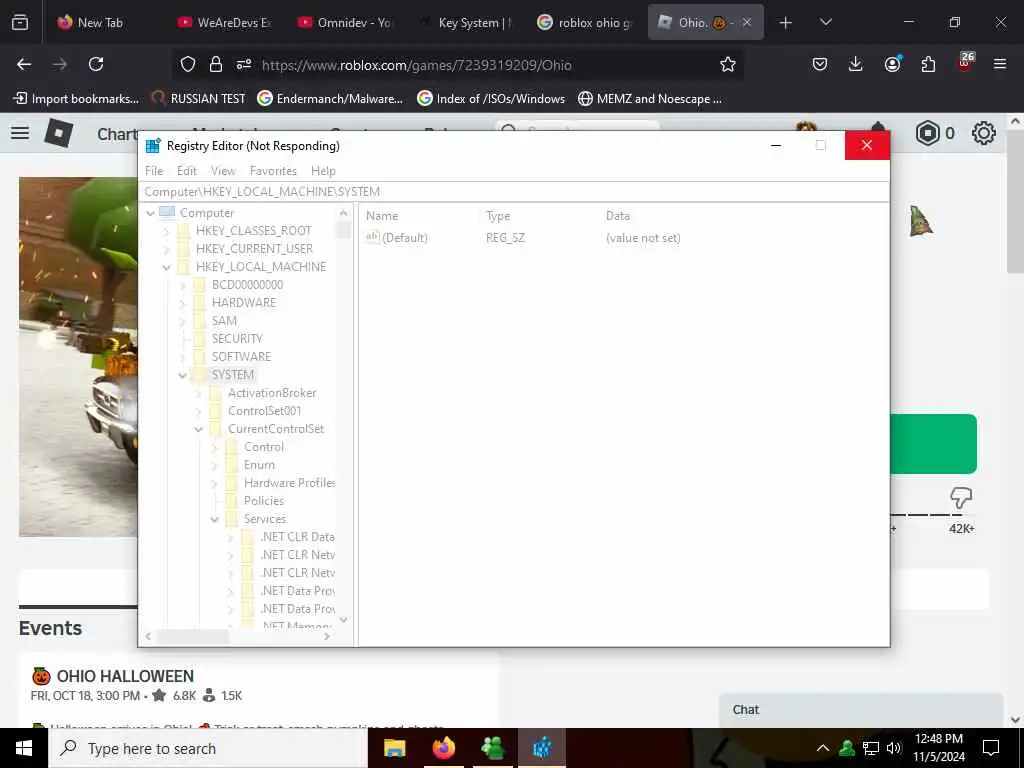The width and height of the screenshot is (1024, 768).
Task: Switch to the Key System tab
Action: (x=464, y=22)
